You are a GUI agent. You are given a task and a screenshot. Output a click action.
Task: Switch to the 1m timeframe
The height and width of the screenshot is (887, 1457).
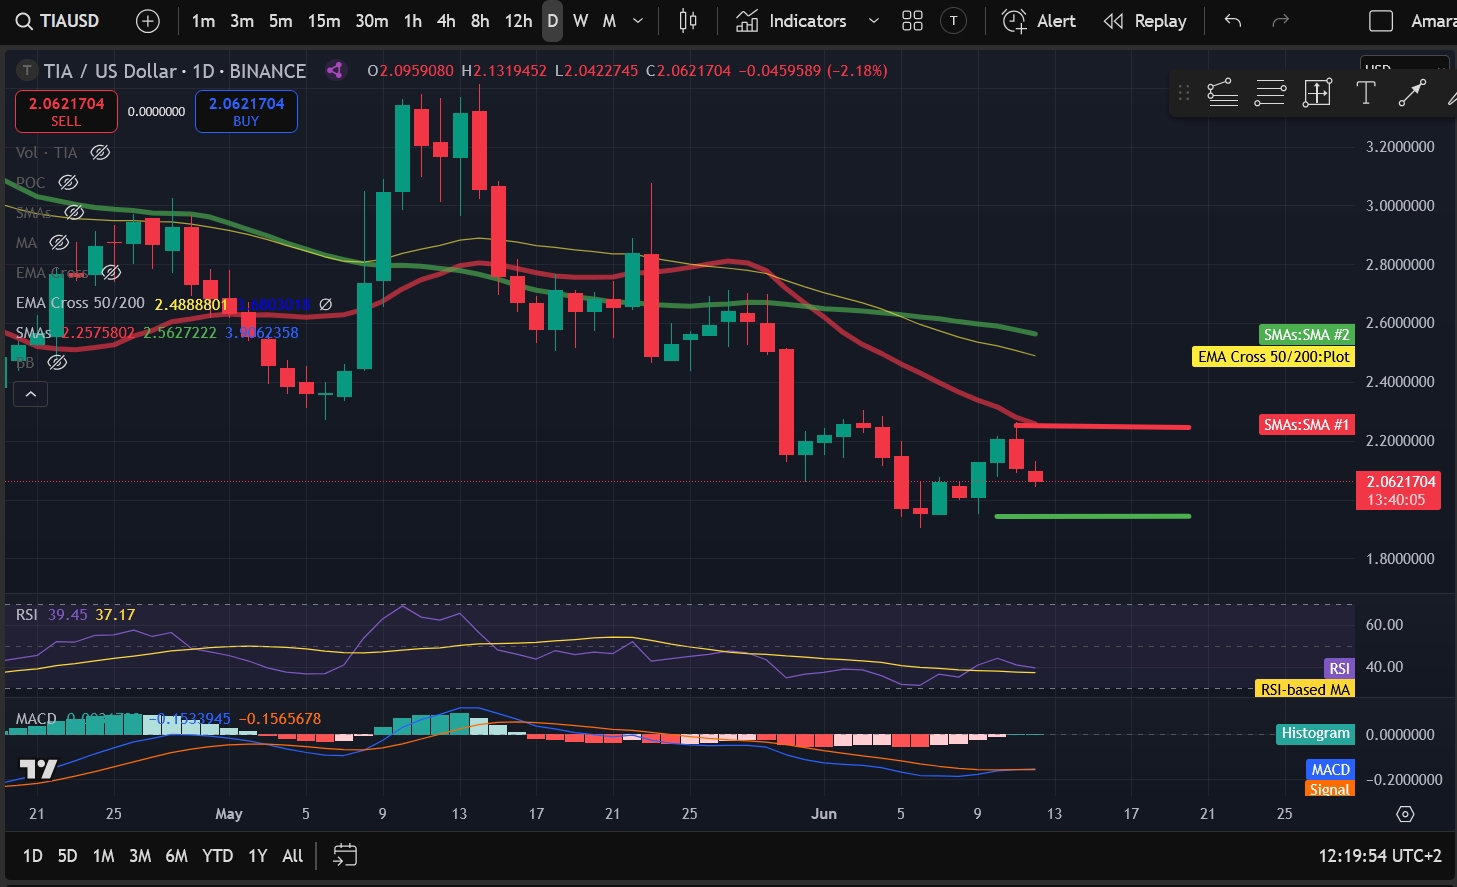point(203,21)
